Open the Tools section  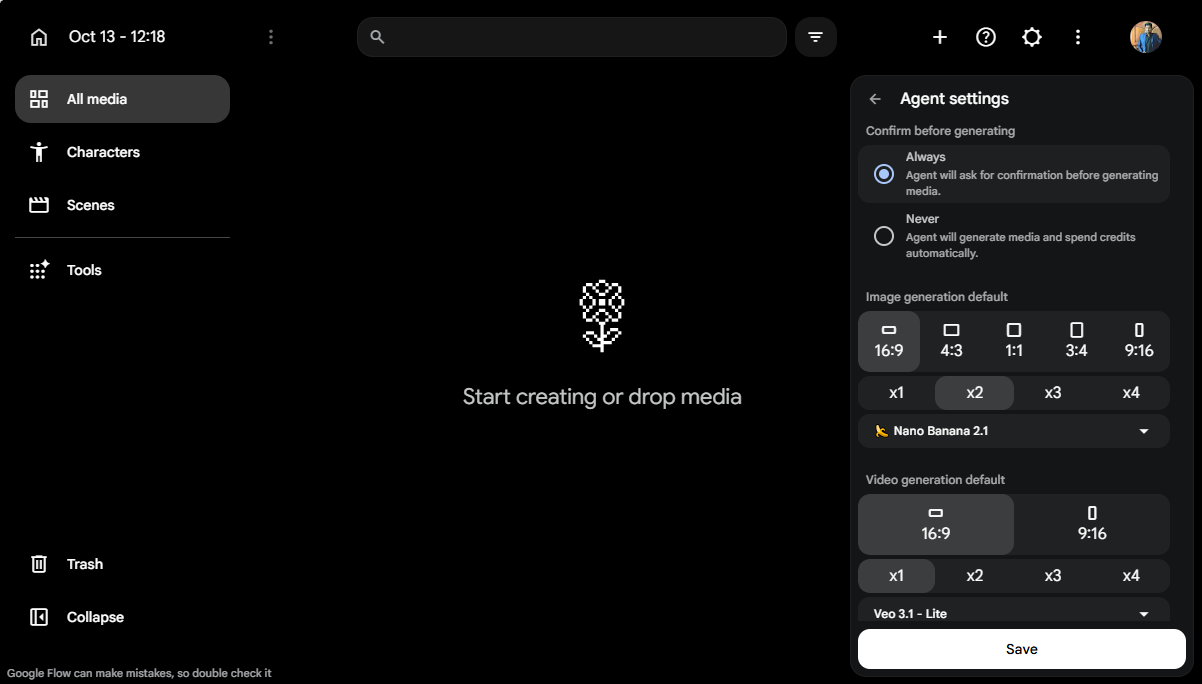pos(122,270)
